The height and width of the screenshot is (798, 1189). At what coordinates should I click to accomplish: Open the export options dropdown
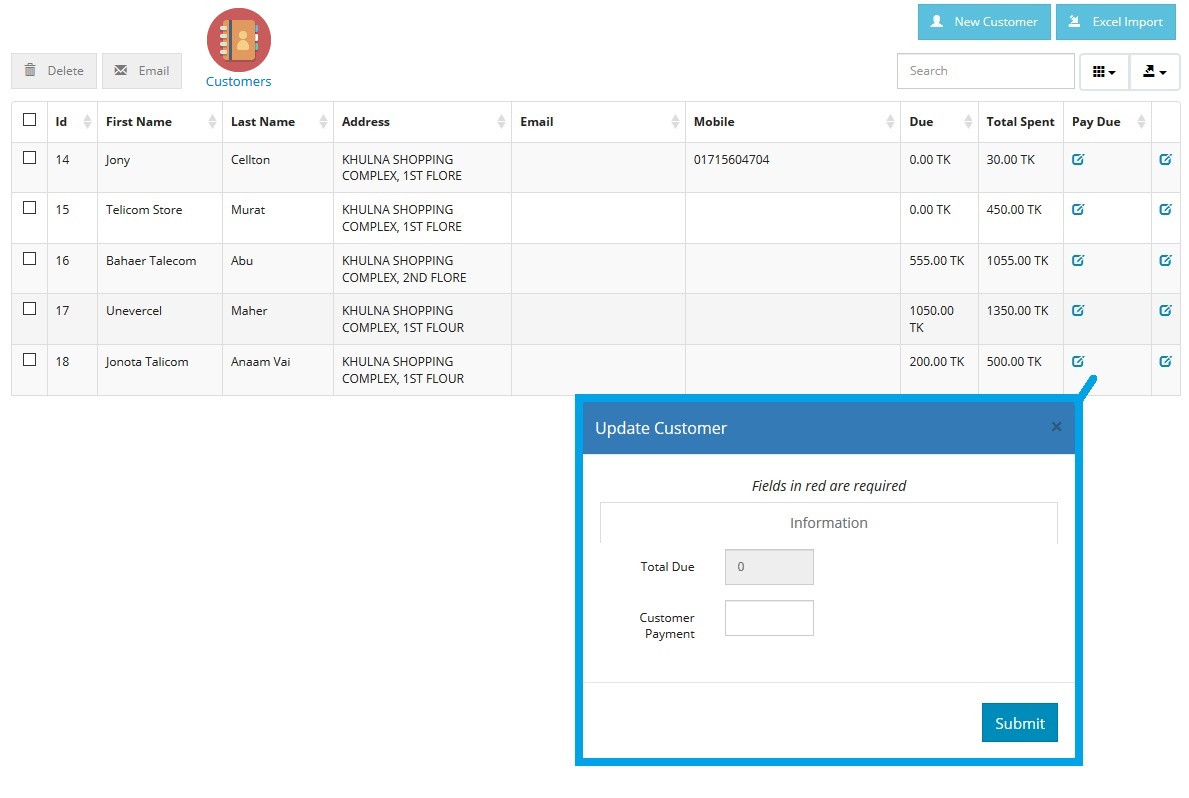1155,70
